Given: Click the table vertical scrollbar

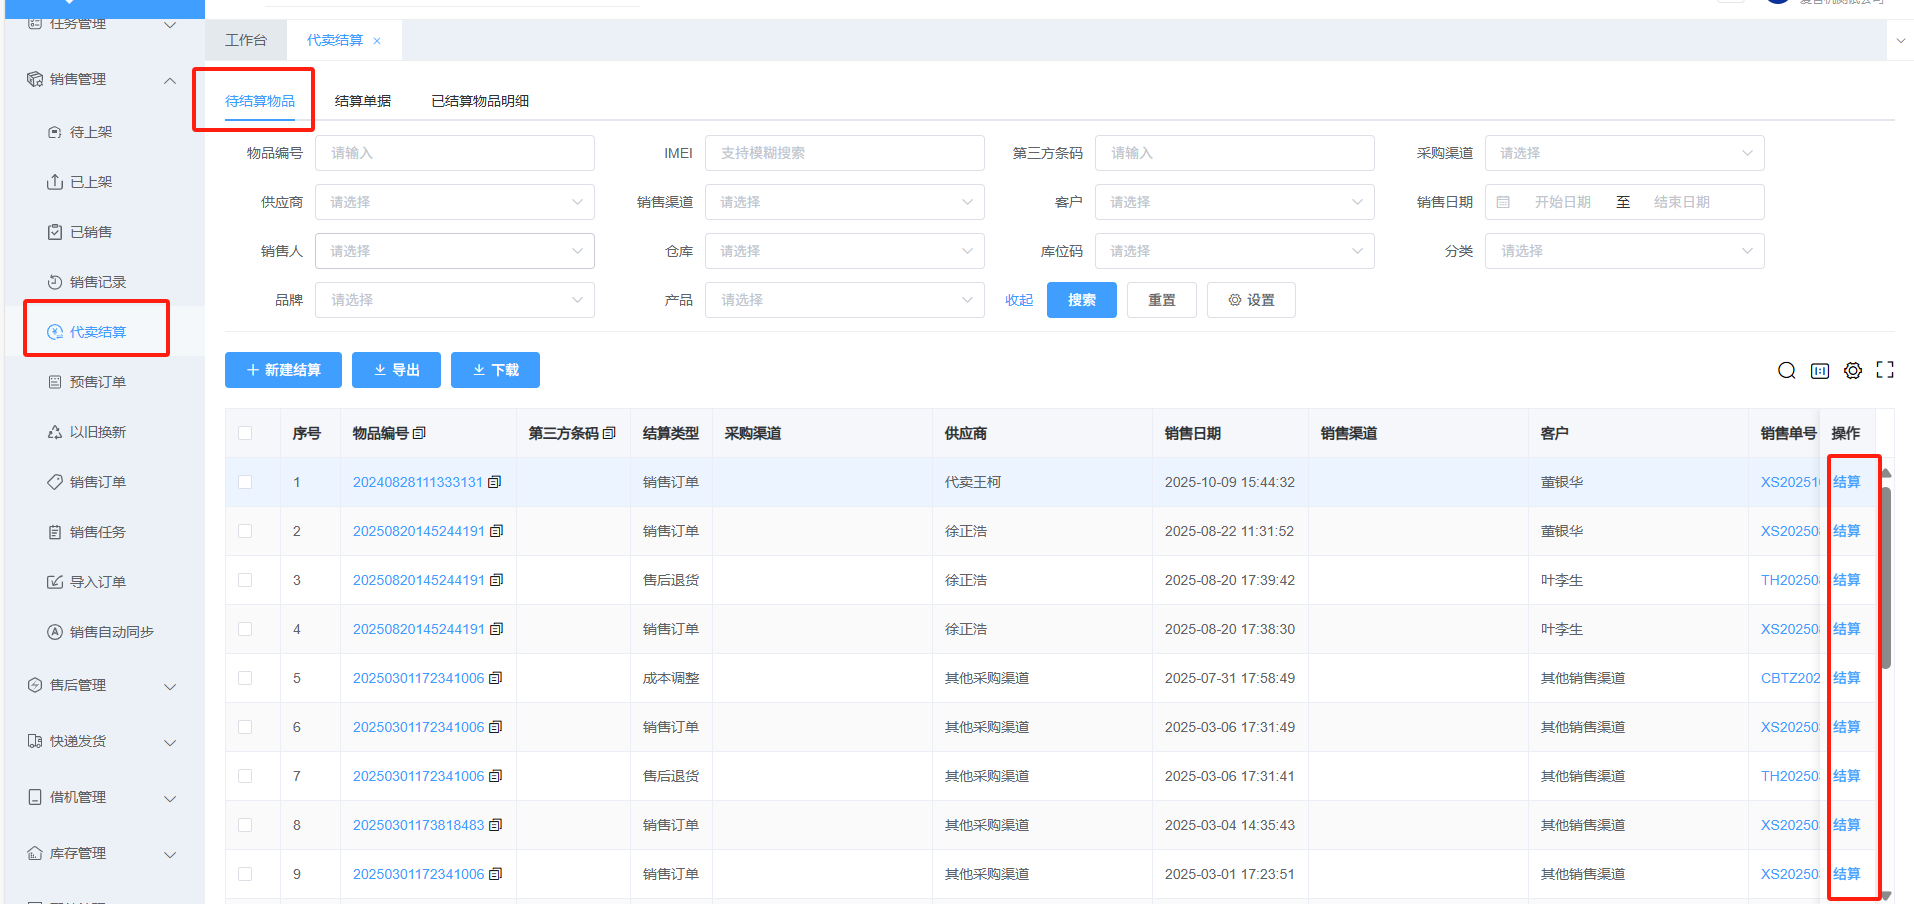Looking at the screenshot, I should 1885,575.
